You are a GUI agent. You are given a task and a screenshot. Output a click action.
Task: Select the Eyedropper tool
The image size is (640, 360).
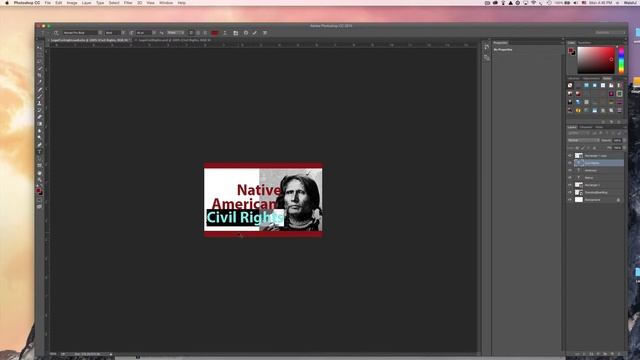40,82
